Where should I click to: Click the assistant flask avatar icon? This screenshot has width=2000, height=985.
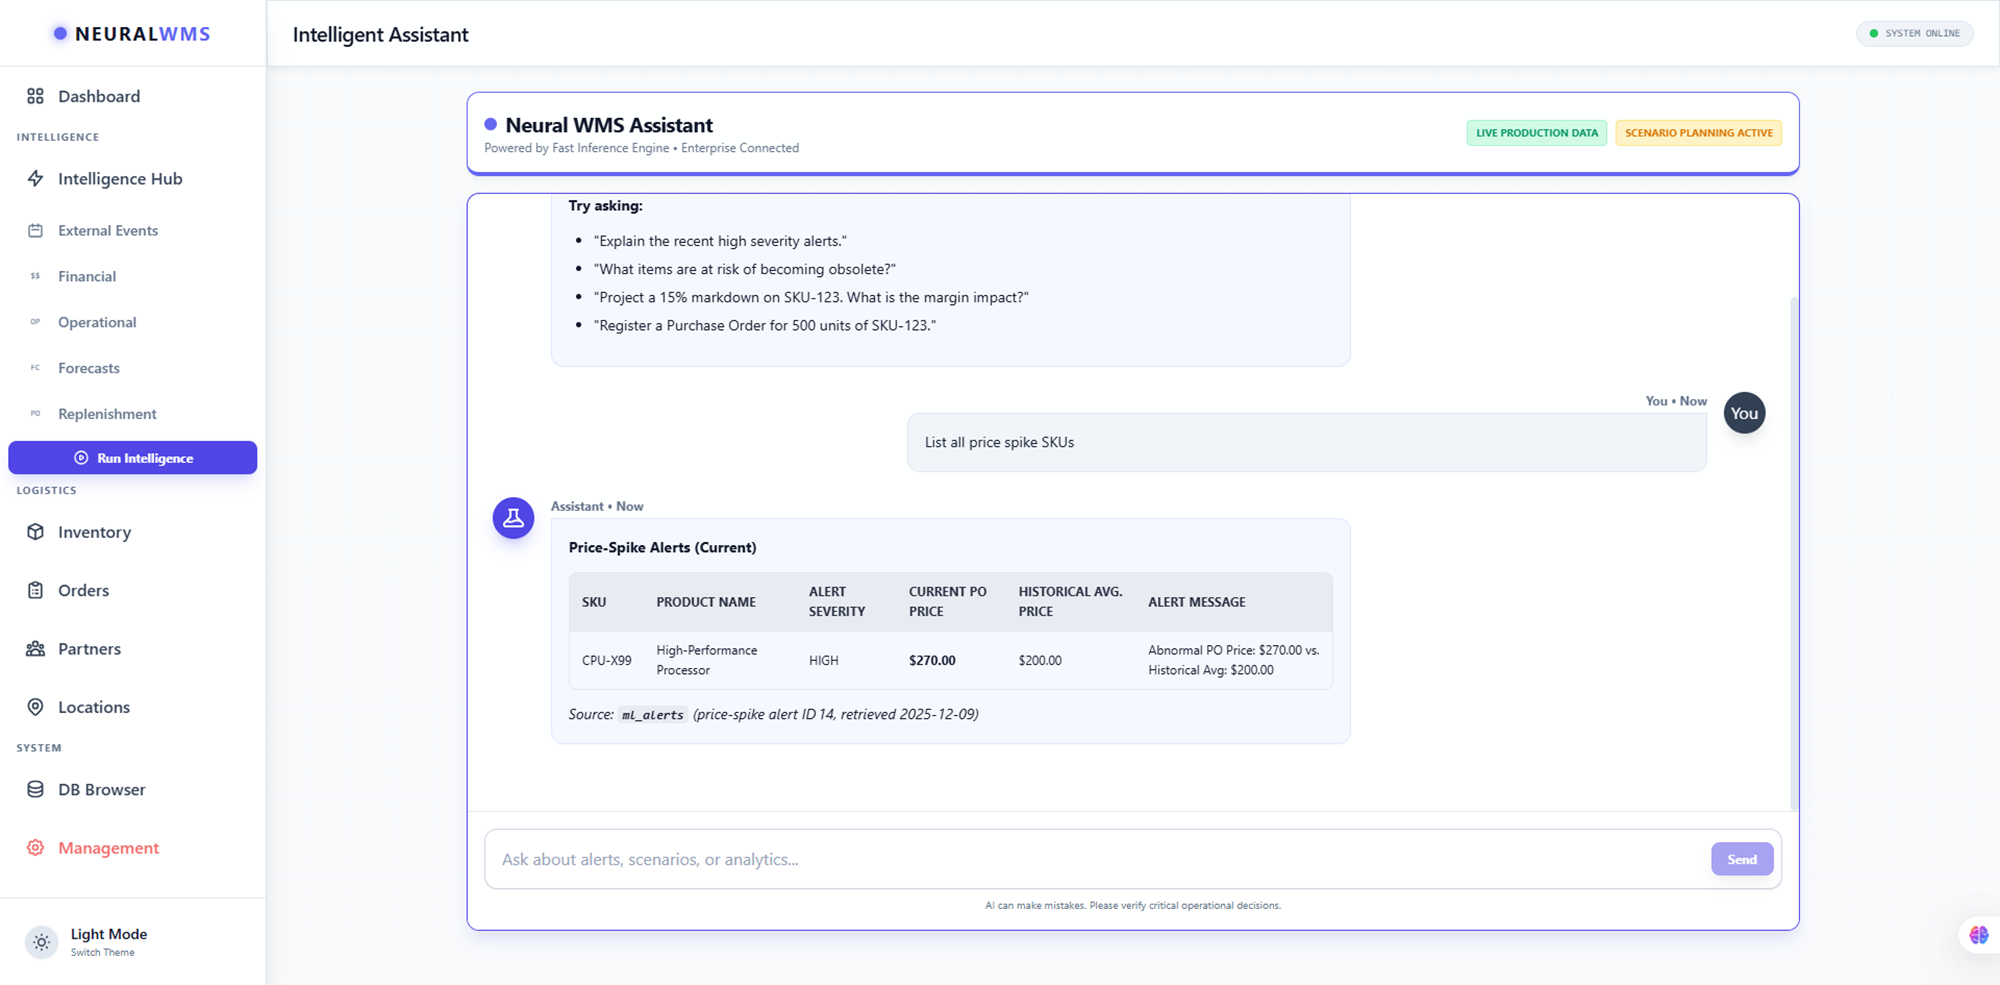(513, 518)
